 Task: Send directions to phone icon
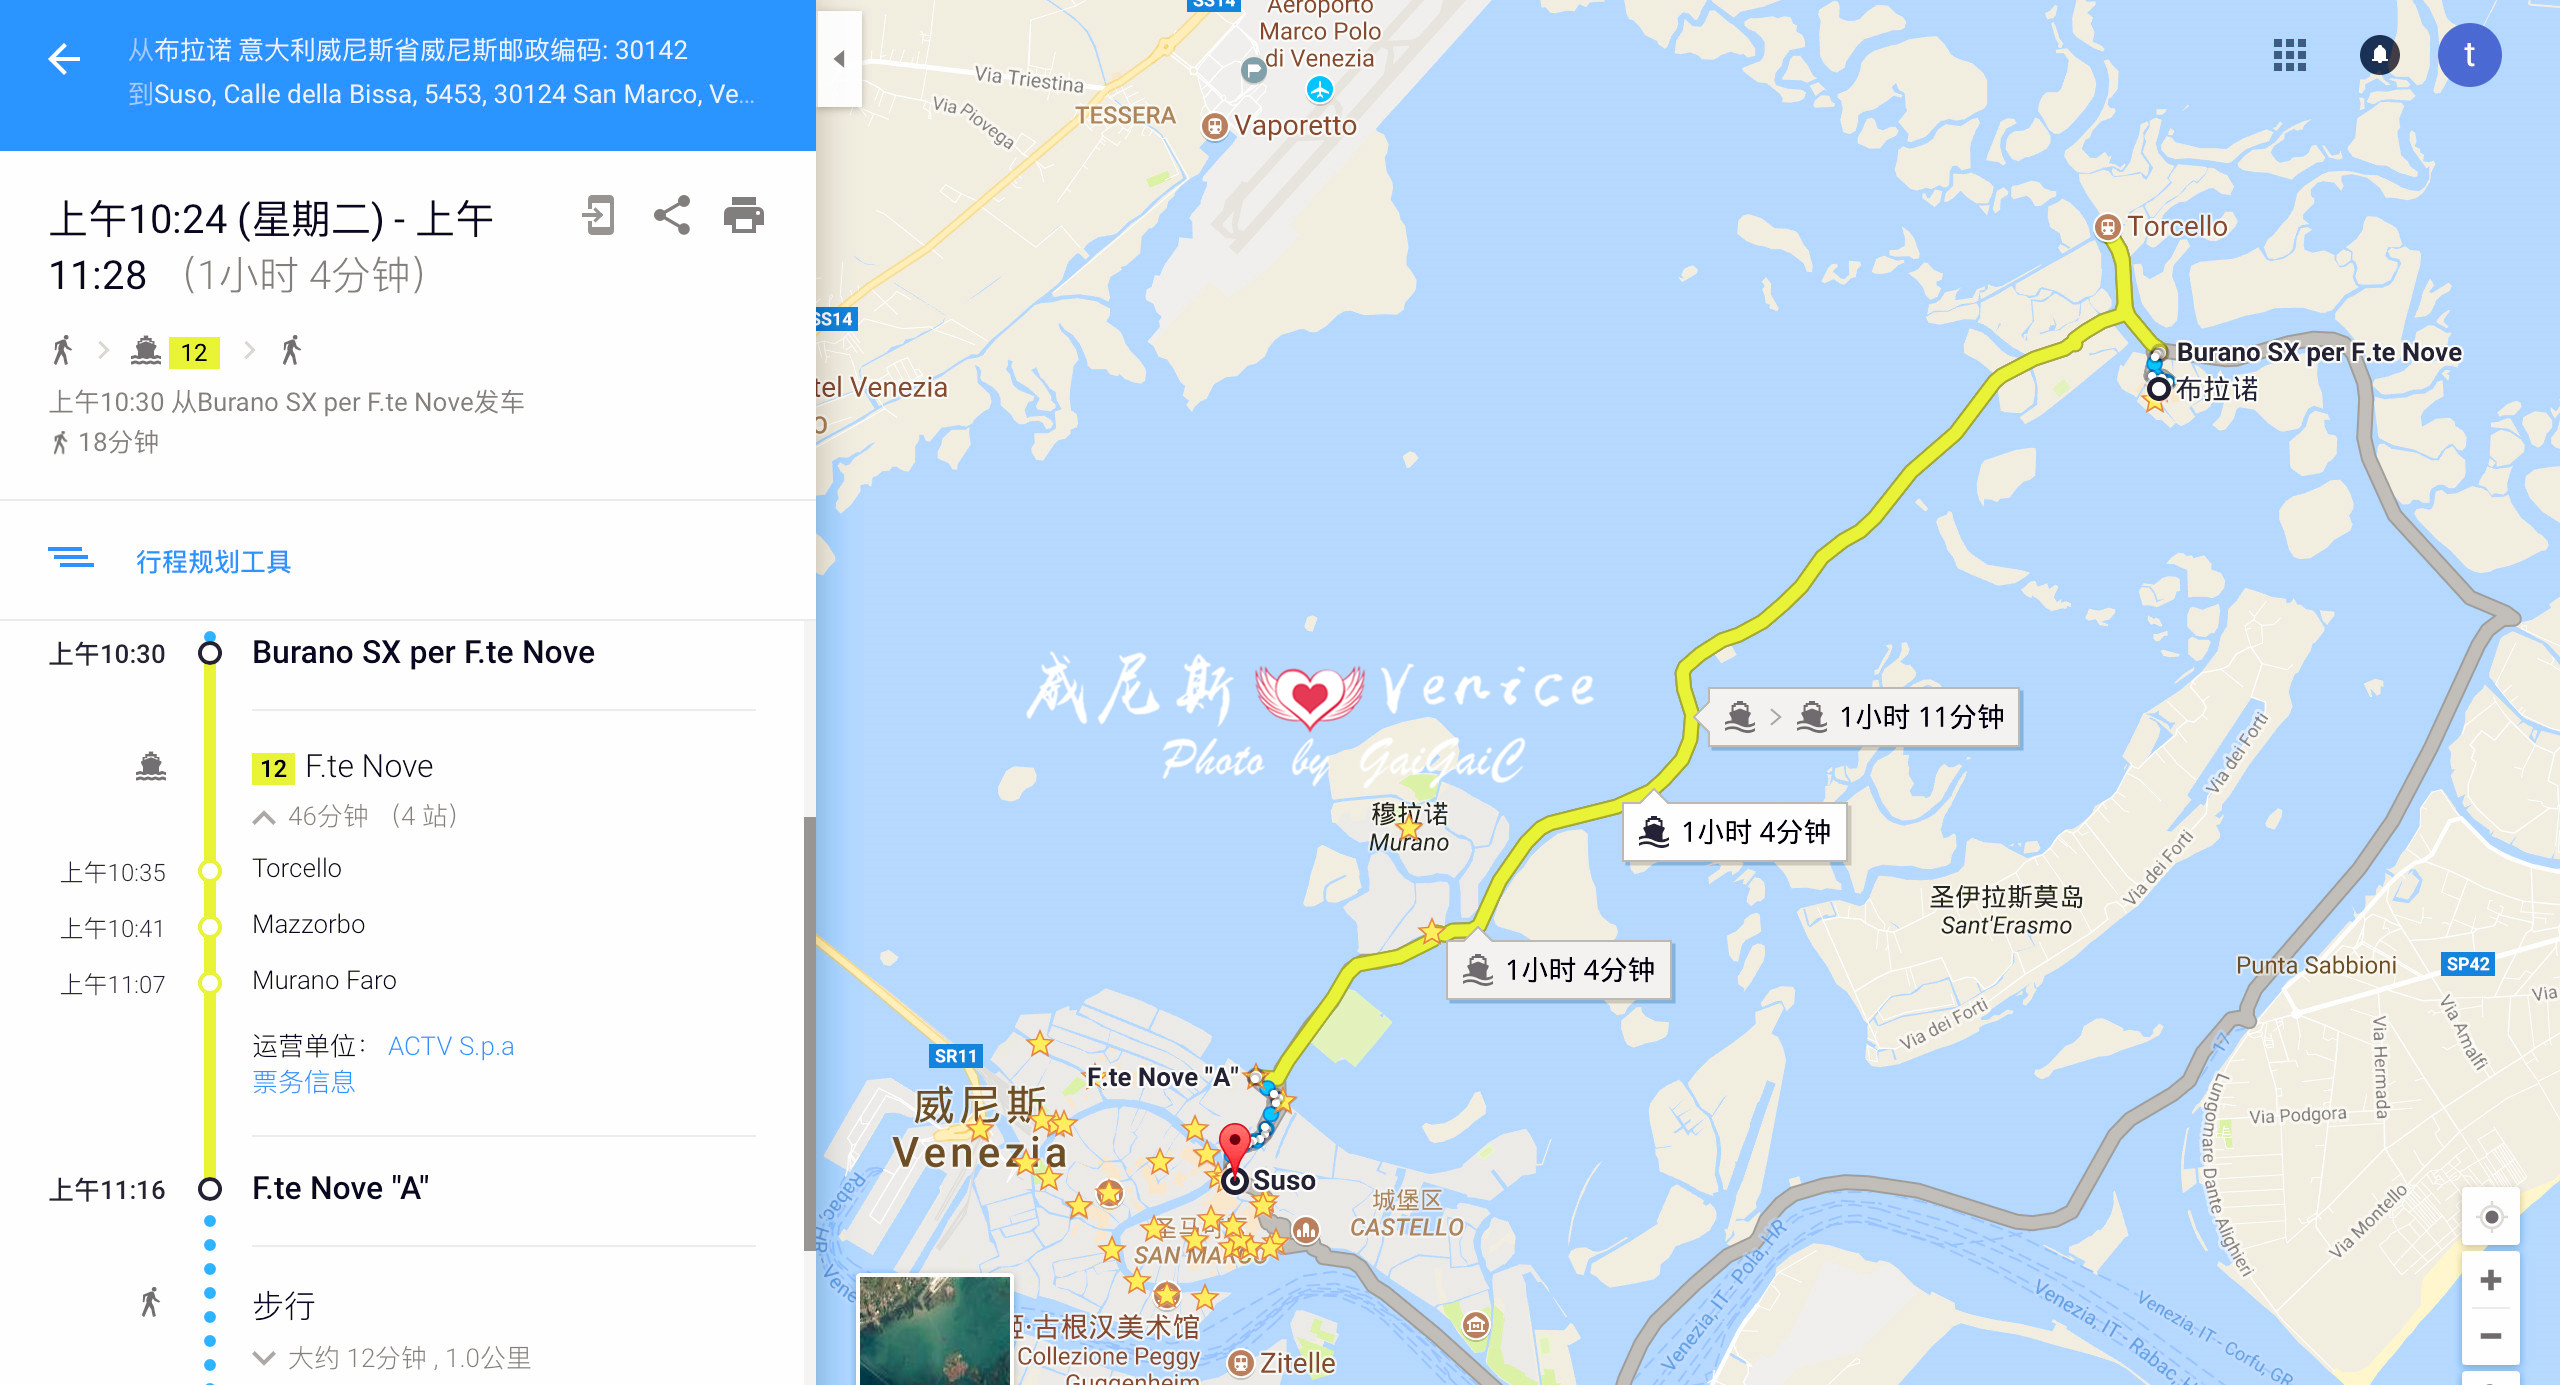[x=598, y=215]
